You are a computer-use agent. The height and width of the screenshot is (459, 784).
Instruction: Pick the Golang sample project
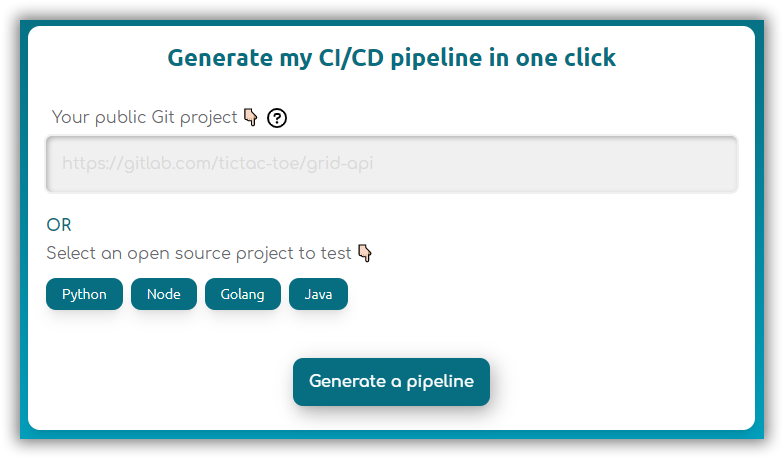(243, 294)
